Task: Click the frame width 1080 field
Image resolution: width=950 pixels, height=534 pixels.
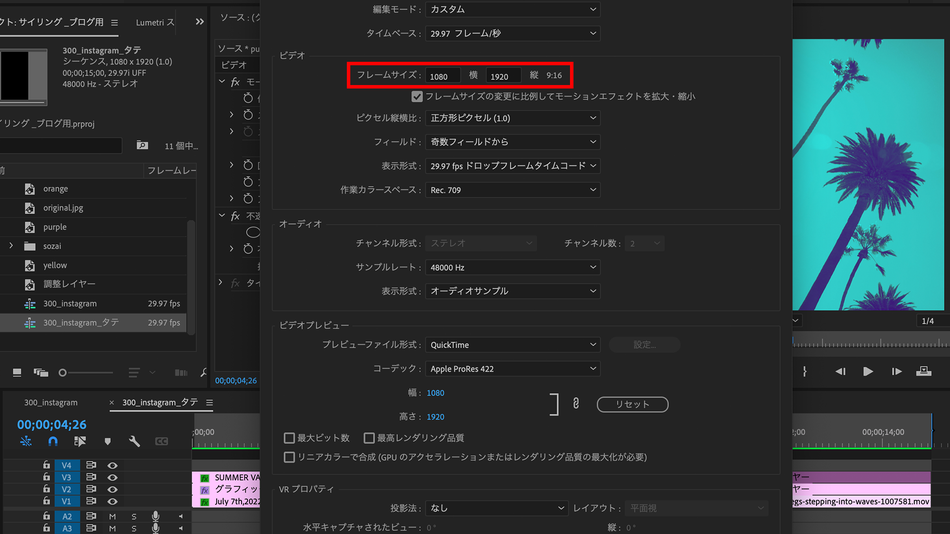Action: pyautogui.click(x=442, y=76)
